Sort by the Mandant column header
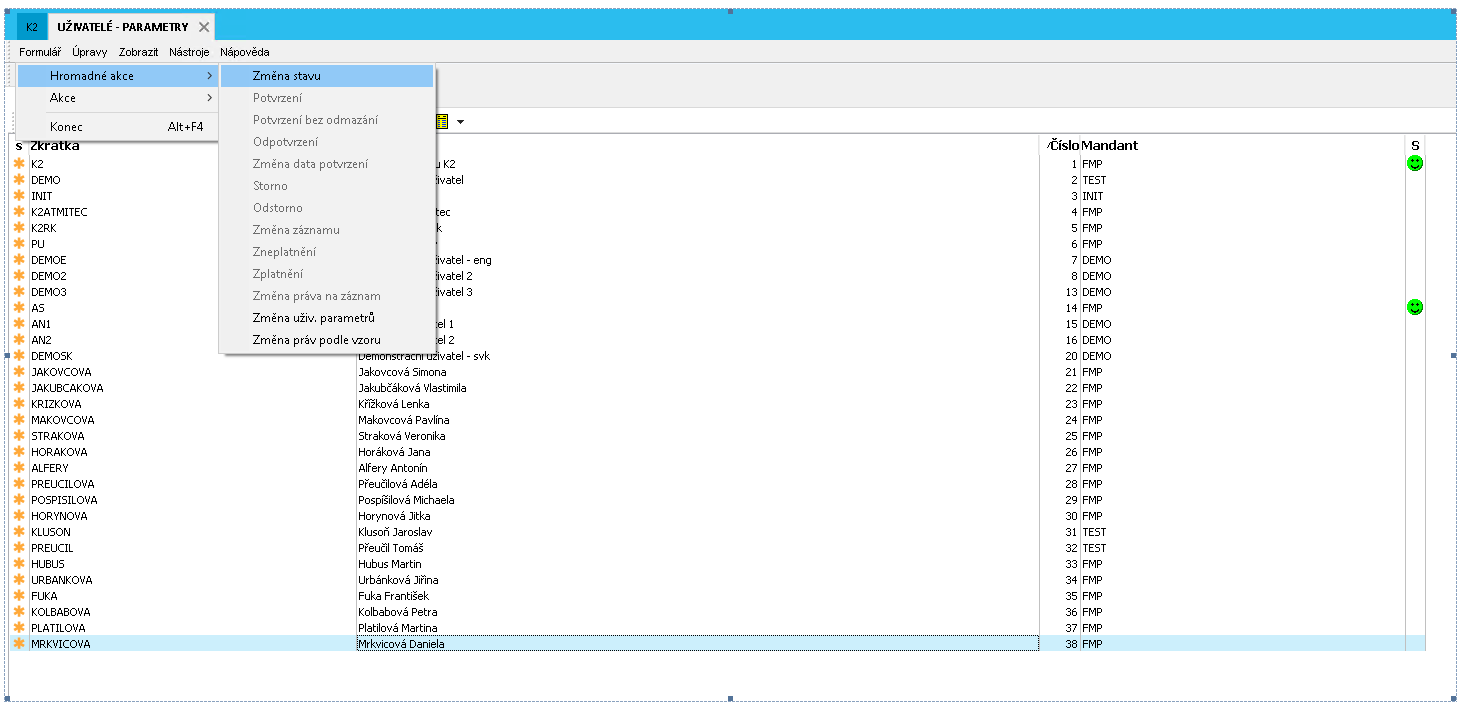Viewport: 1467px width, 711px height. (x=1110, y=145)
